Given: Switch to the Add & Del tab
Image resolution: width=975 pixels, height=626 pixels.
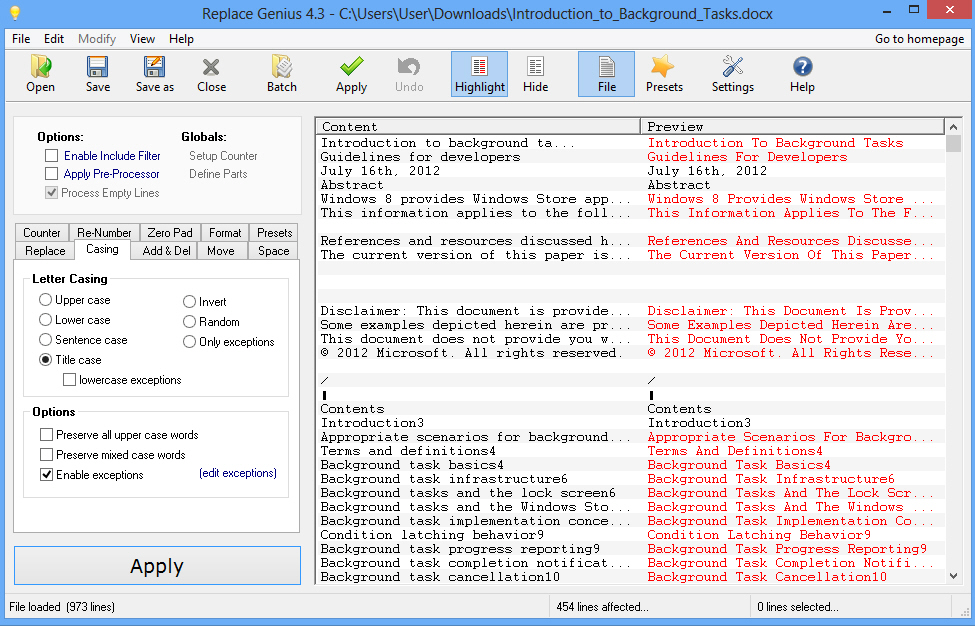Looking at the screenshot, I should pos(167,251).
